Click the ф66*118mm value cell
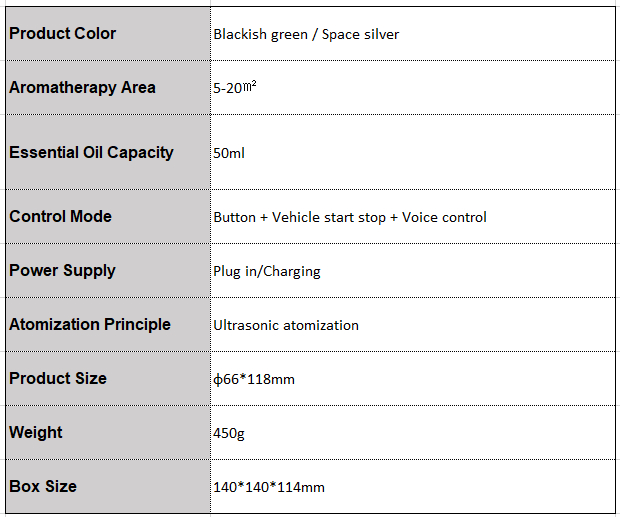The height and width of the screenshot is (517, 620). click(413, 379)
